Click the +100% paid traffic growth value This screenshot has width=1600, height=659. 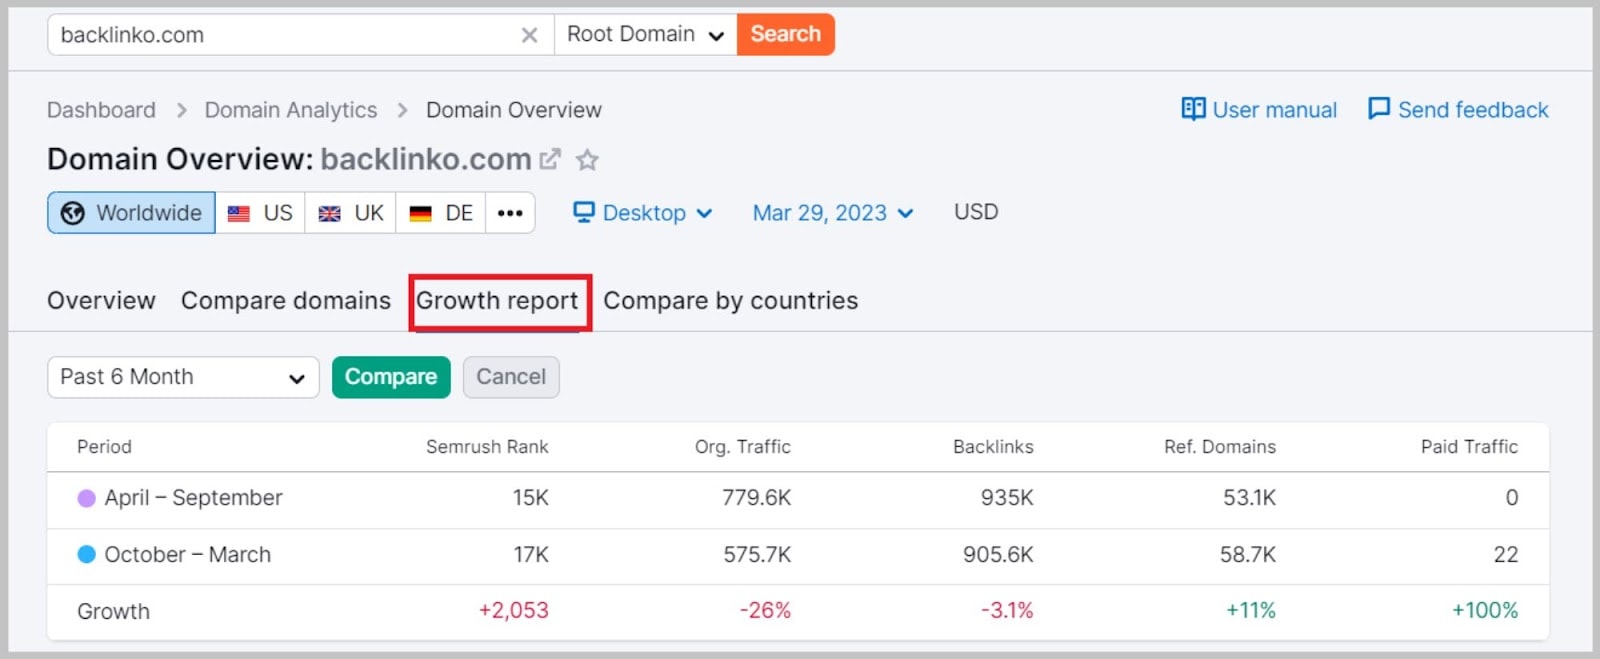point(1485,610)
